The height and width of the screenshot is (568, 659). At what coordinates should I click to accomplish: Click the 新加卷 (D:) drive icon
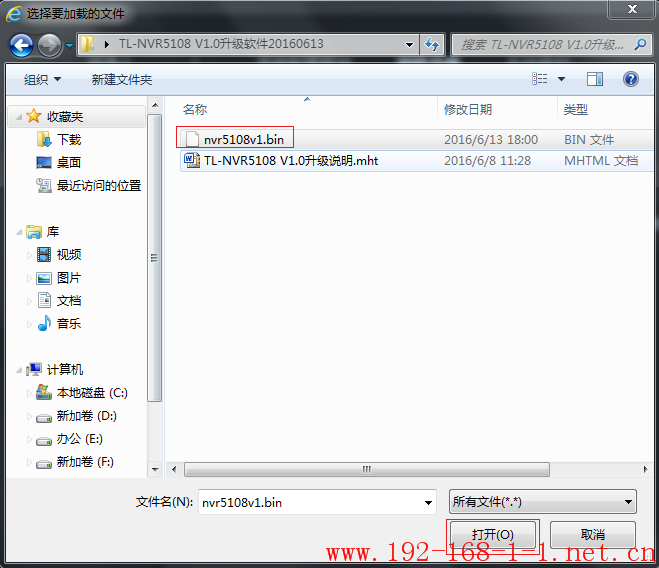point(44,417)
